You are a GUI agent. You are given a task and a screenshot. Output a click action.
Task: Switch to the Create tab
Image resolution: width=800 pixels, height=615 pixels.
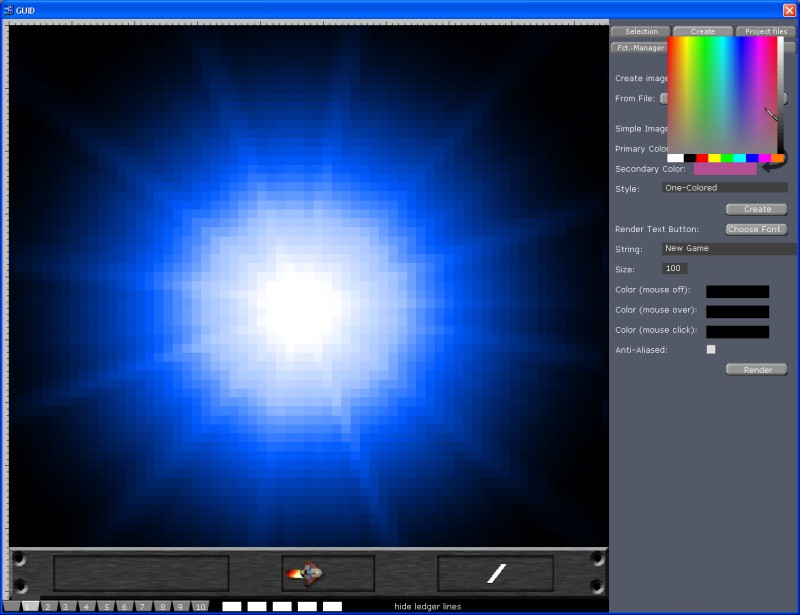(703, 32)
